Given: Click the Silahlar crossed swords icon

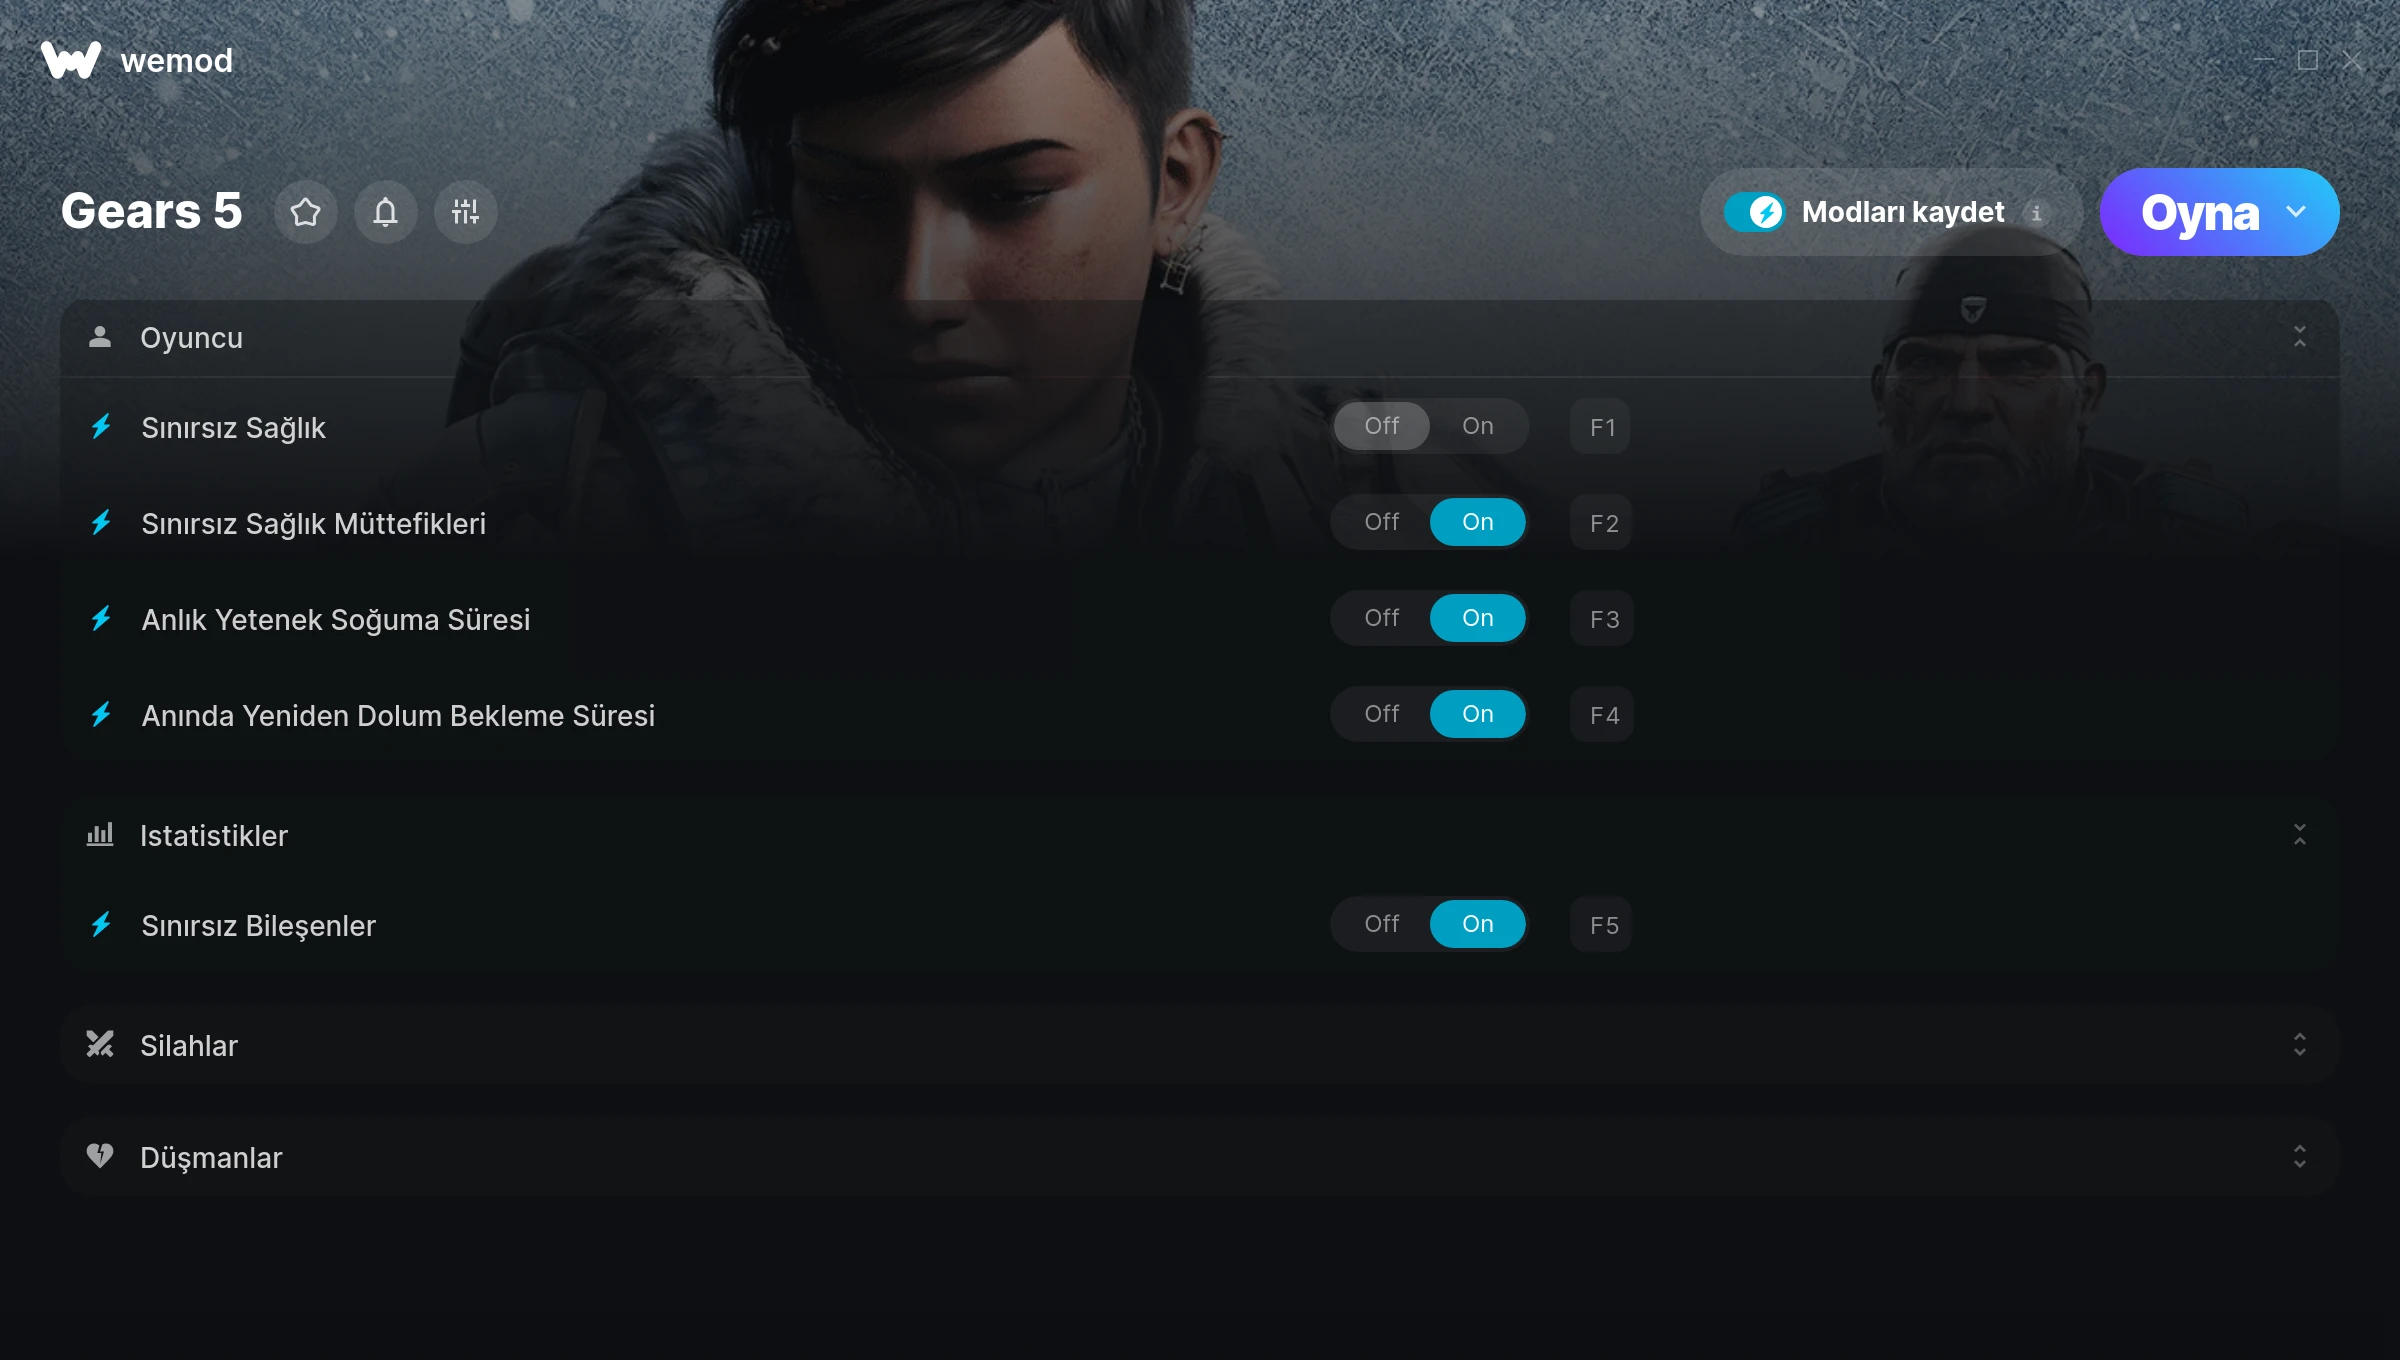Looking at the screenshot, I should pyautogui.click(x=100, y=1045).
